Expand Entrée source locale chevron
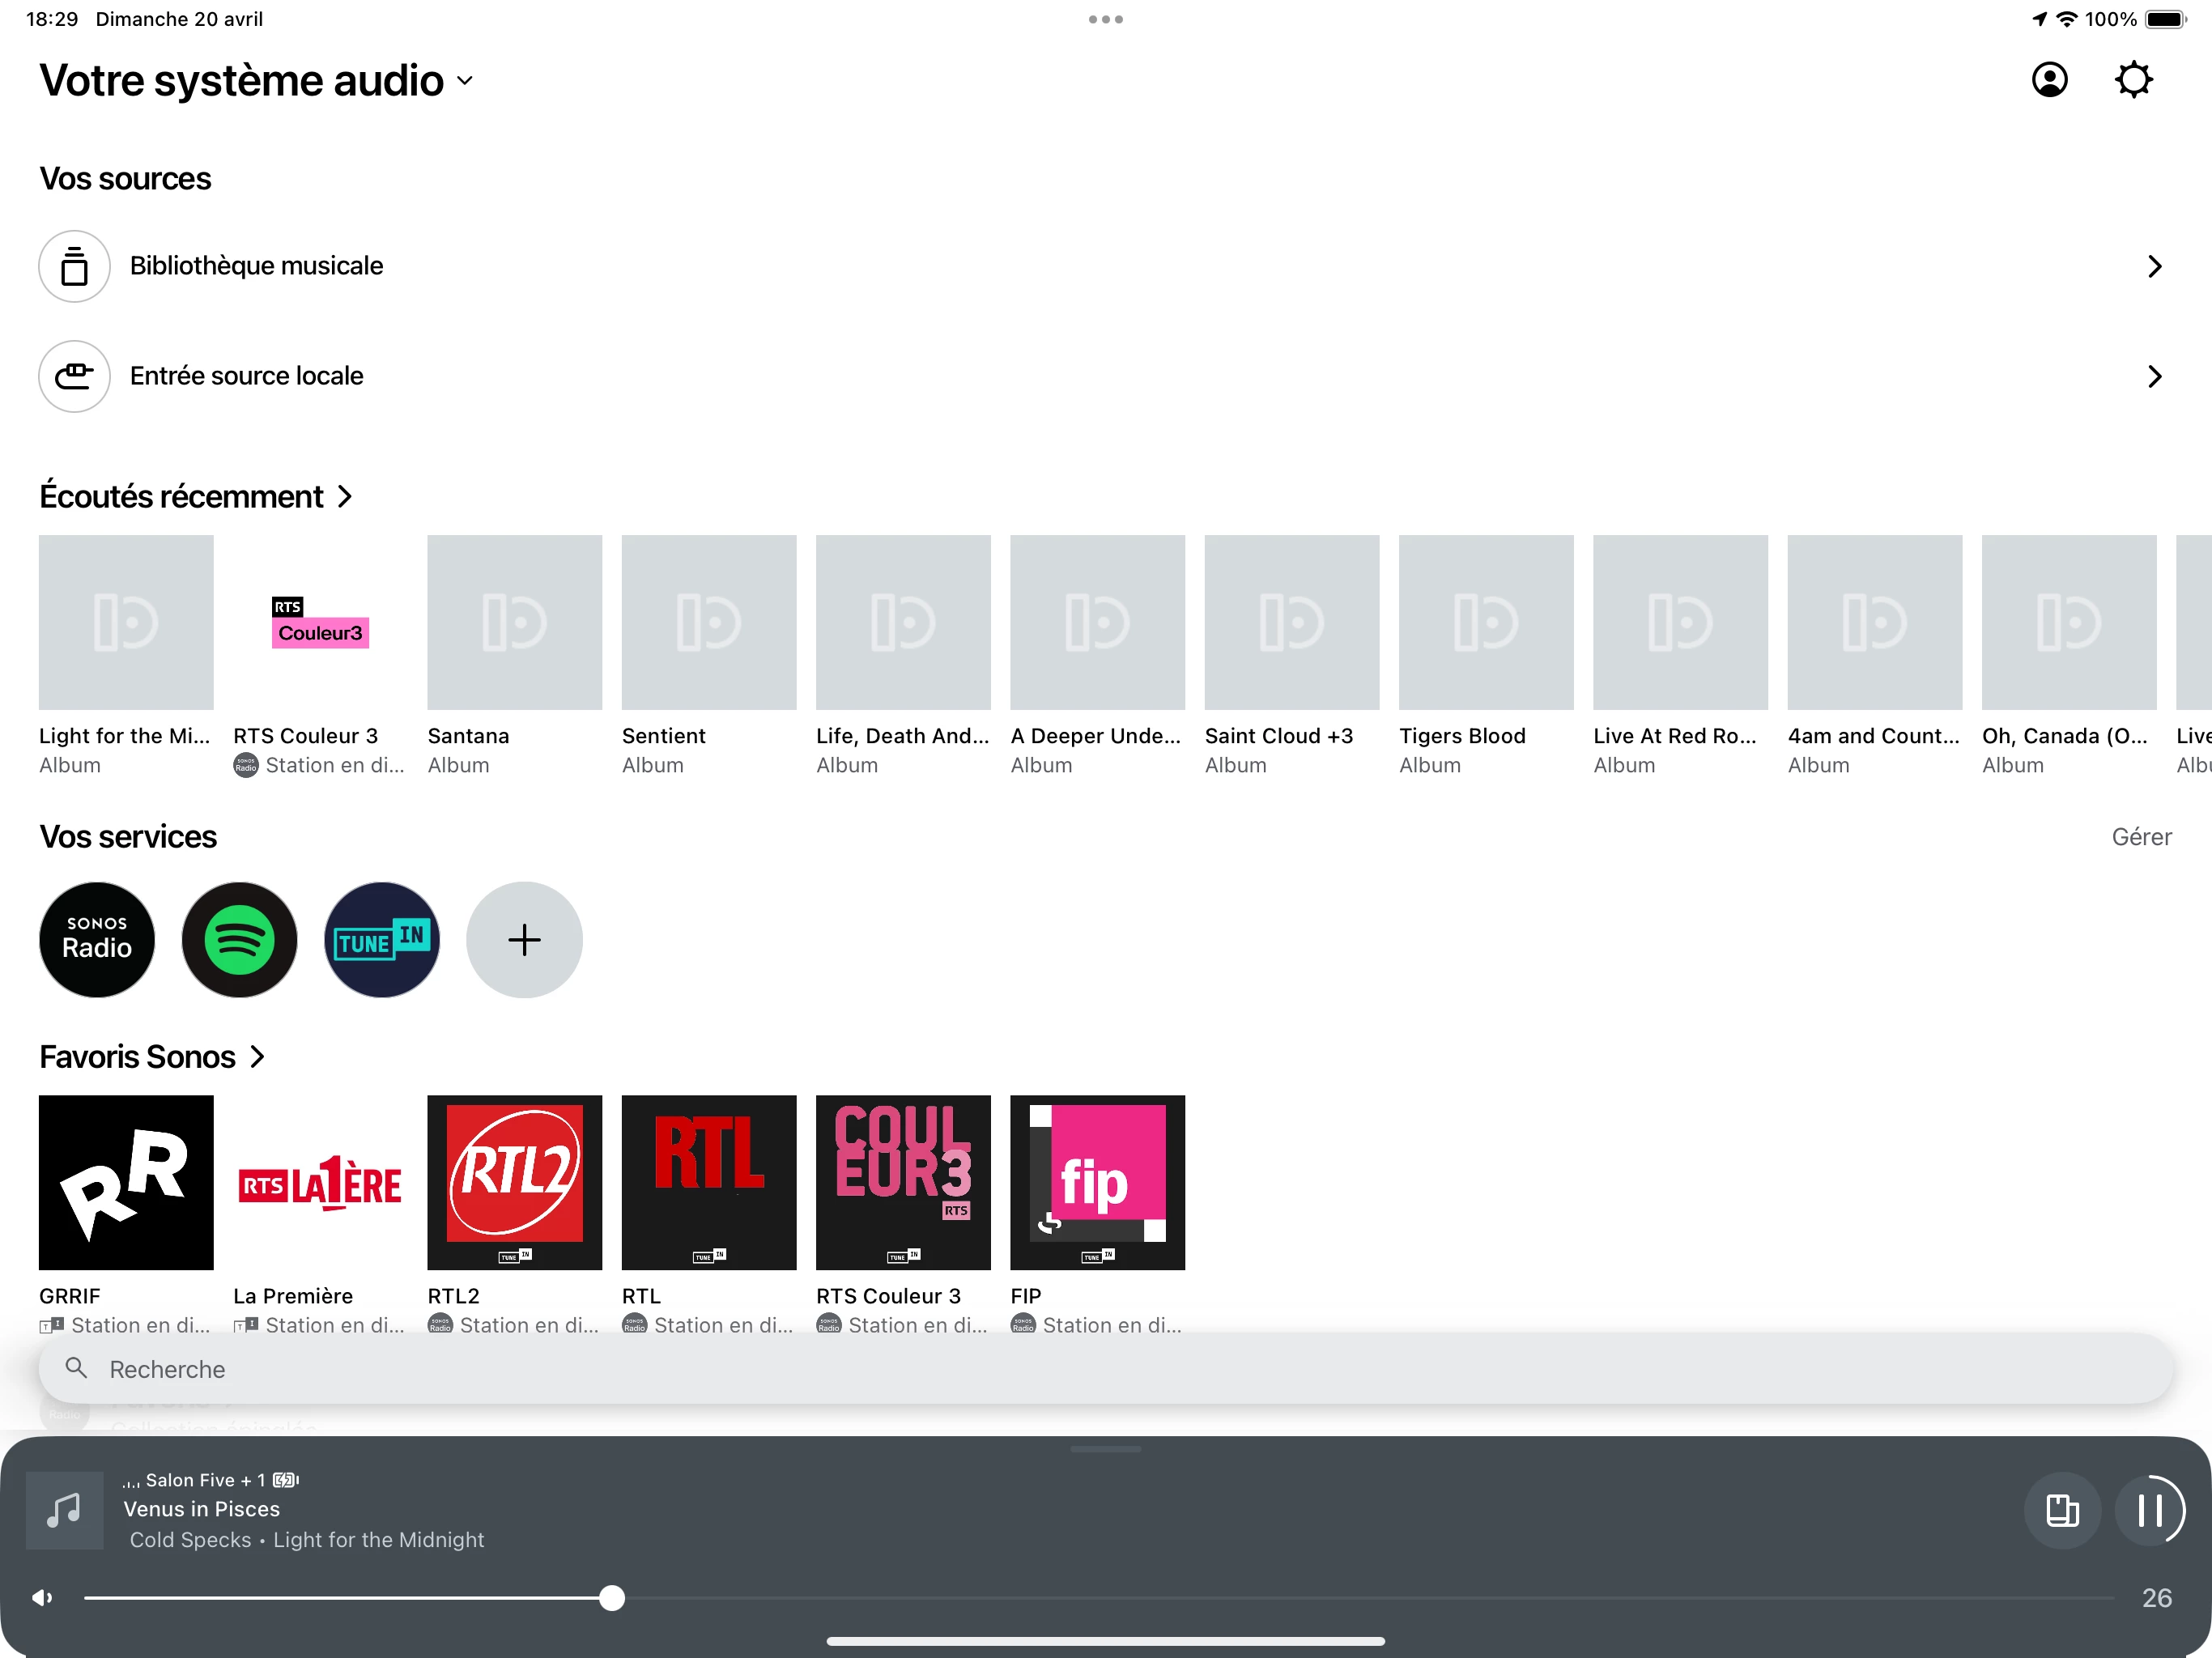This screenshot has height=1658, width=2212. pos(2154,376)
